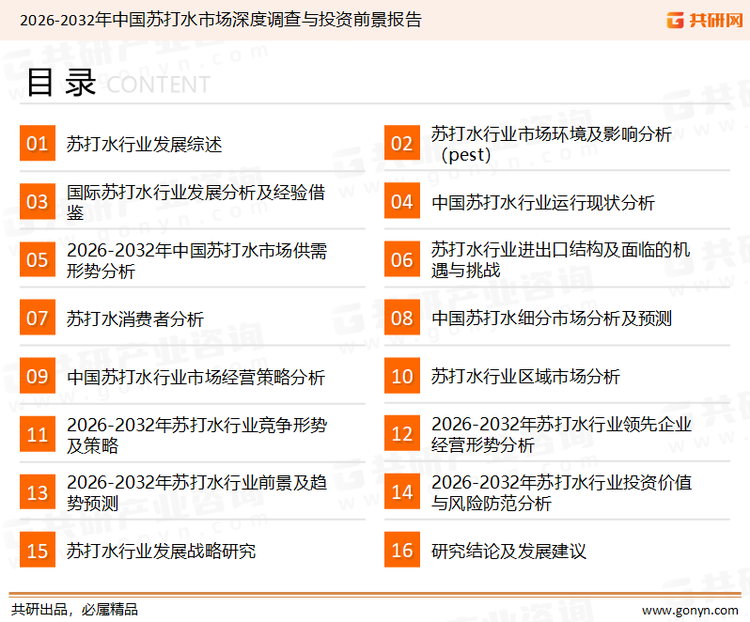Select chapter 国际苏打水行业发展分析及经验借鉴
The image size is (750, 622).
pos(196,202)
